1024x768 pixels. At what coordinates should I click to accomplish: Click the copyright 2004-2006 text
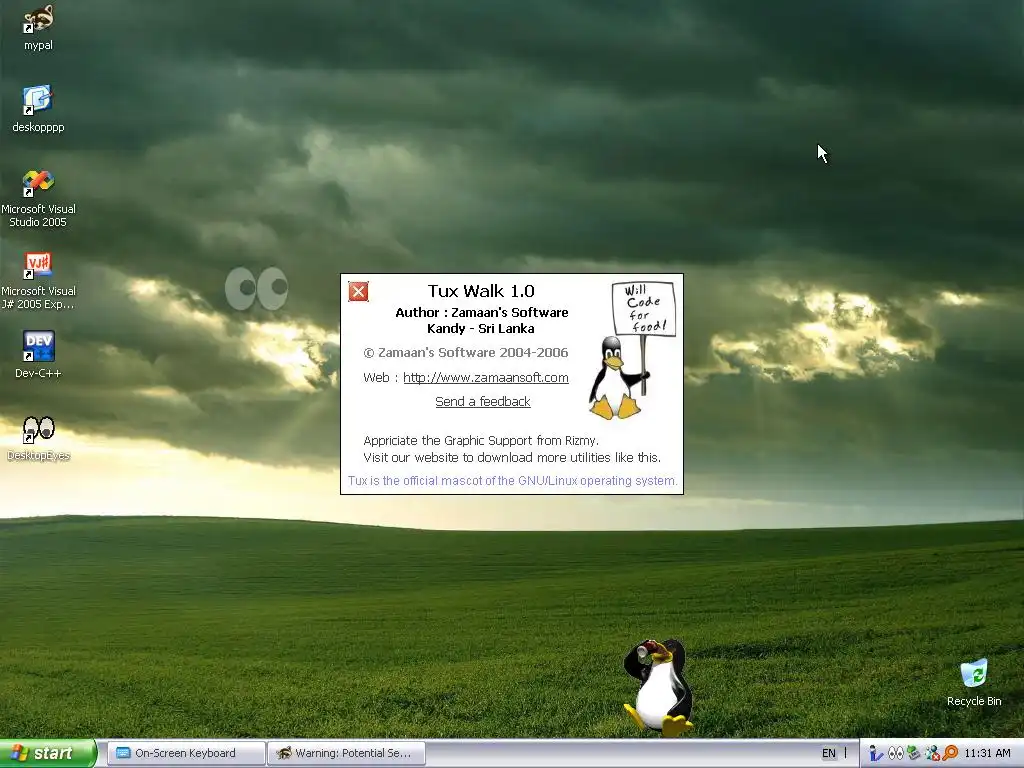coord(466,353)
